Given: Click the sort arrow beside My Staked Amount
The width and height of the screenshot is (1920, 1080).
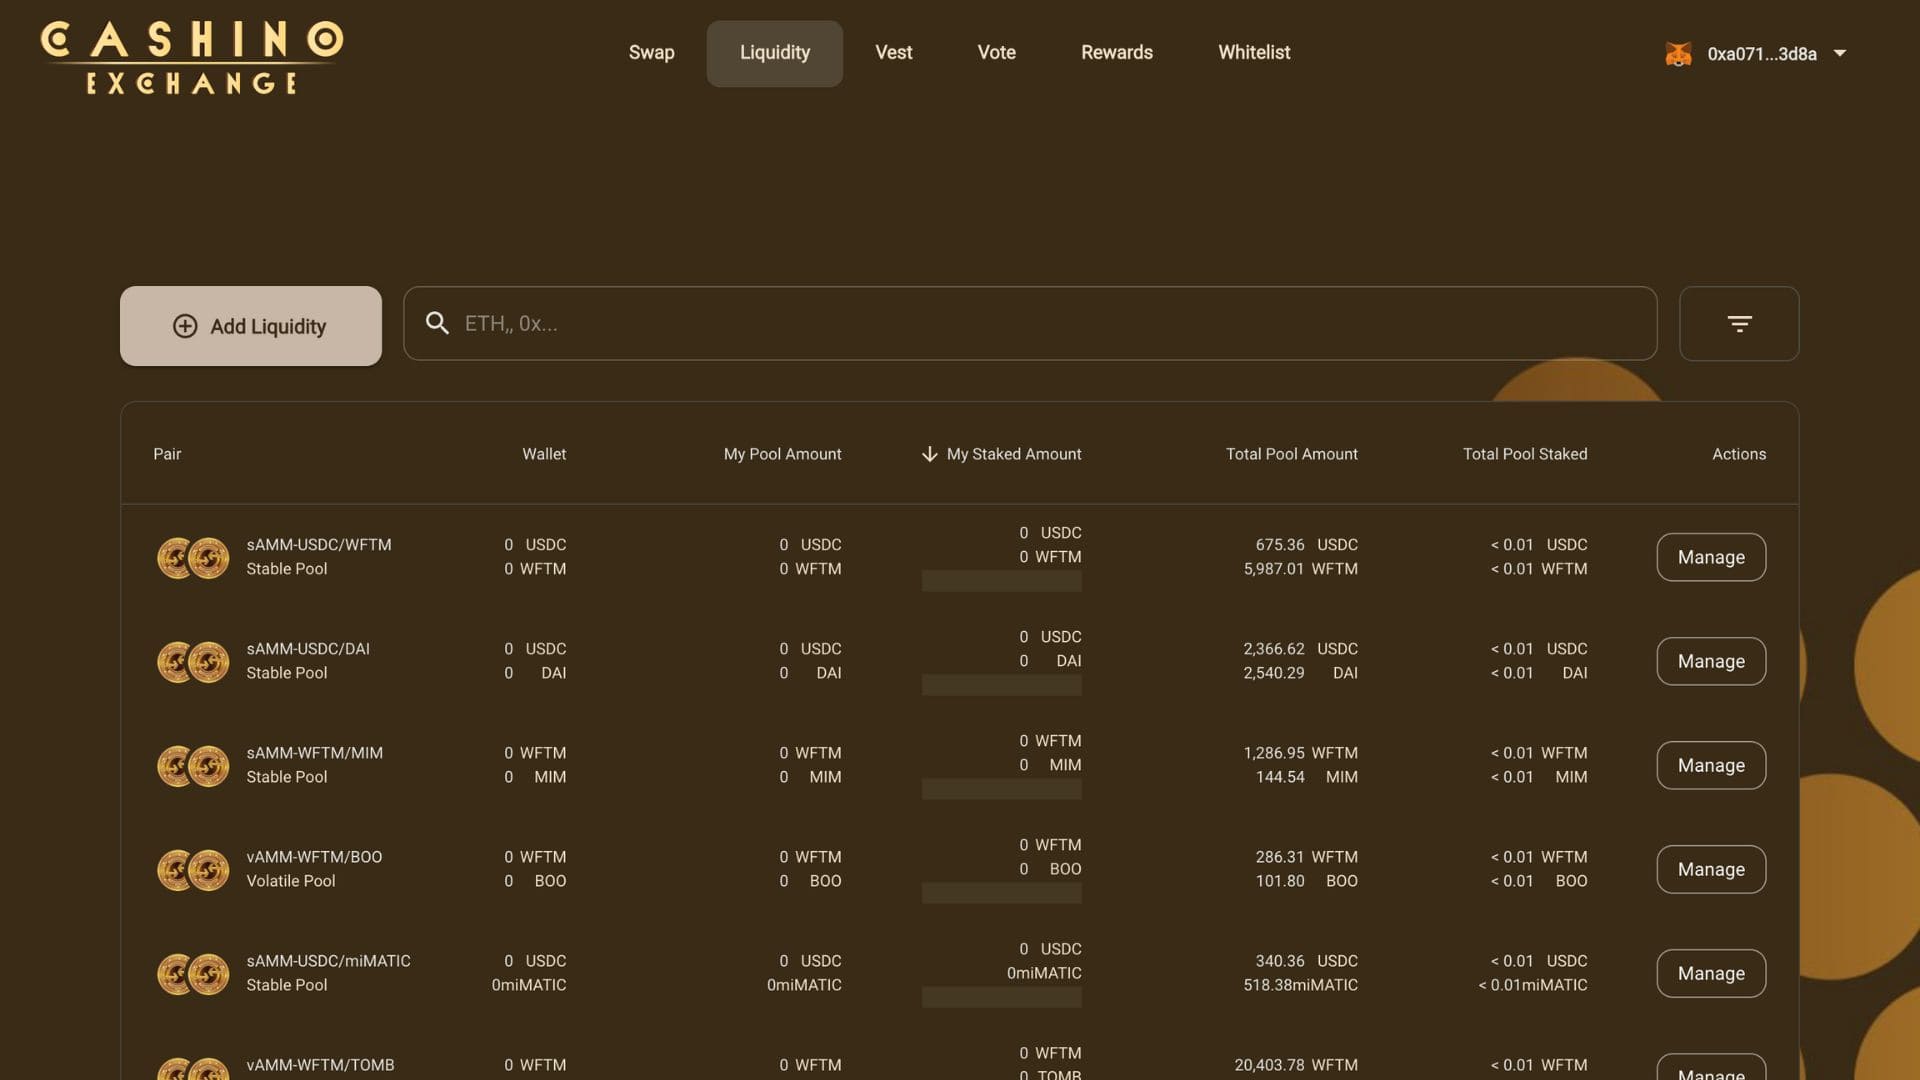Looking at the screenshot, I should click(x=929, y=454).
